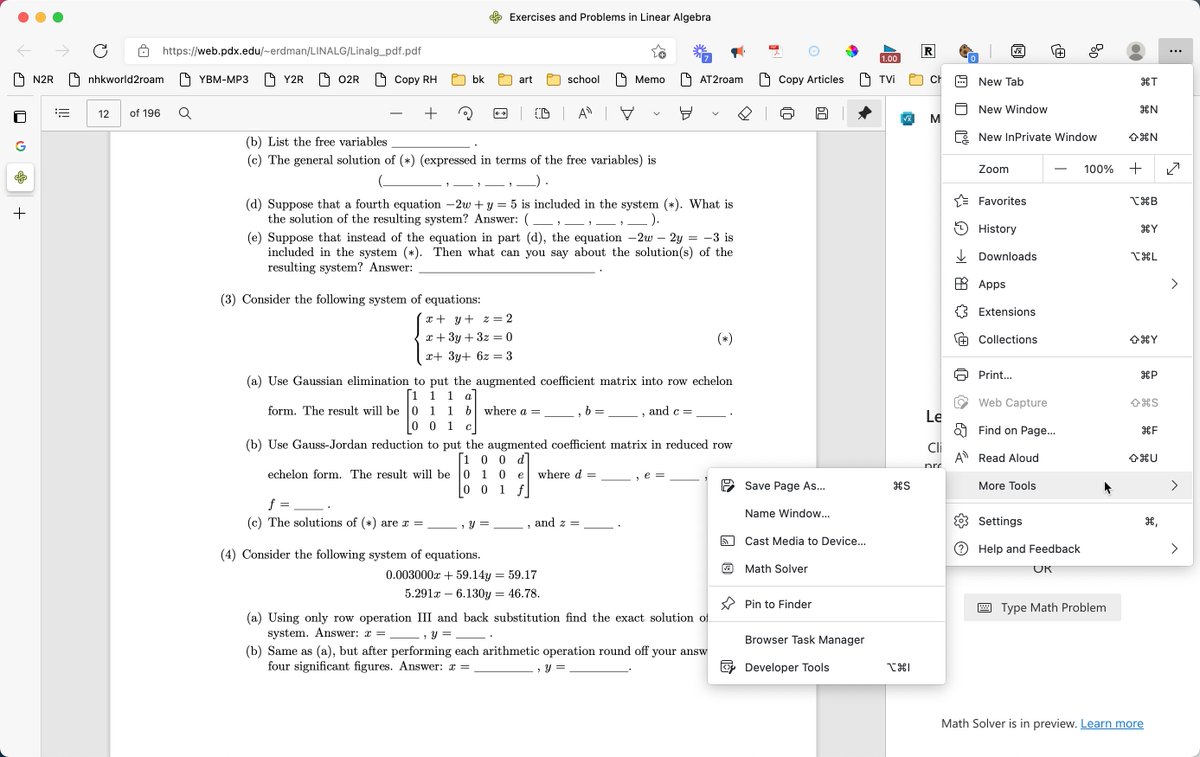Choose Save Page As...
1200x757 pixels.
coord(826,486)
